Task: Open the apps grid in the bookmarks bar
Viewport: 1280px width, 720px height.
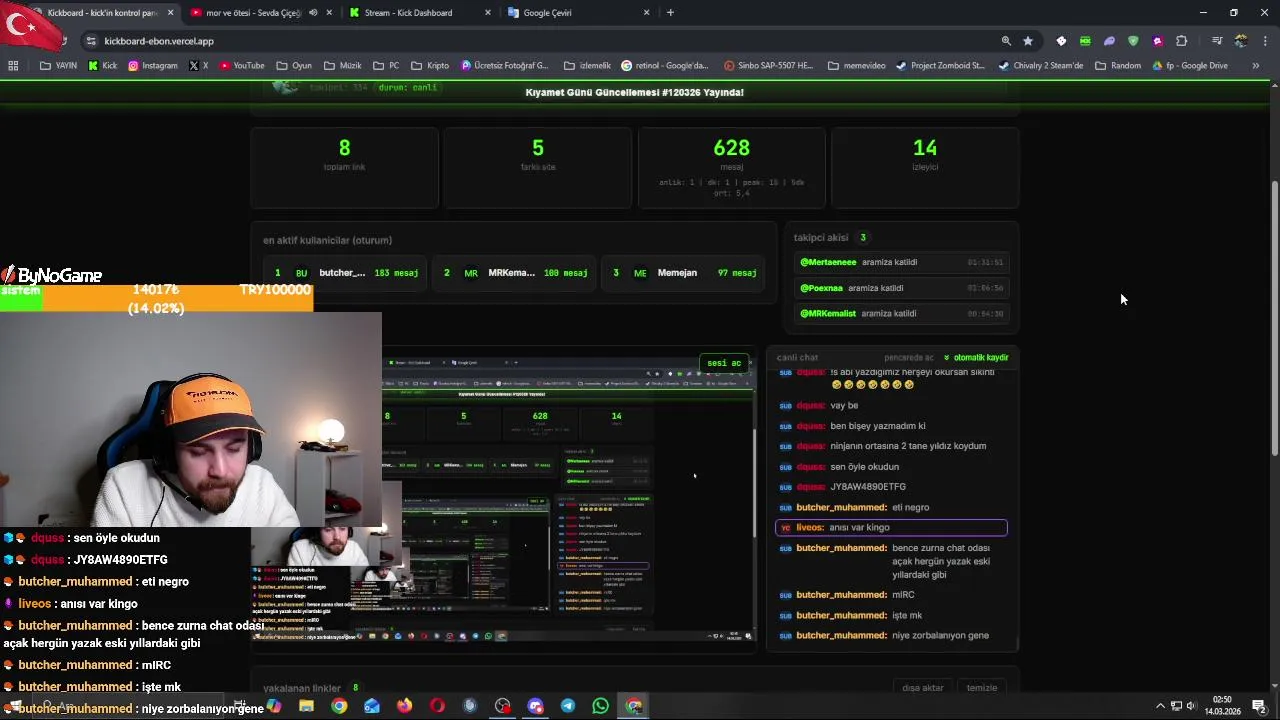Action: coord(13,66)
